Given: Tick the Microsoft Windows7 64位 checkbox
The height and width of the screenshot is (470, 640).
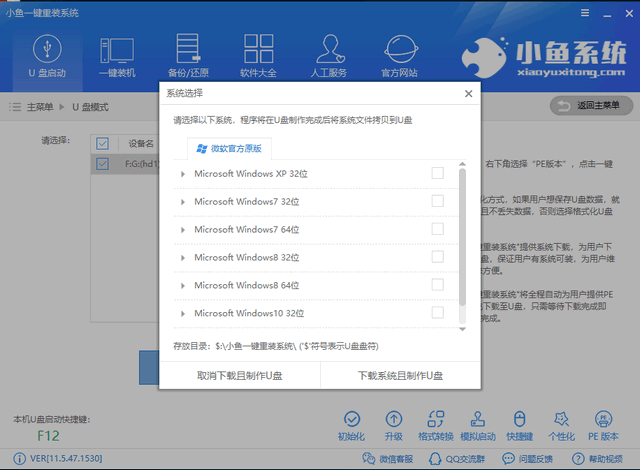Looking at the screenshot, I should (x=437, y=230).
